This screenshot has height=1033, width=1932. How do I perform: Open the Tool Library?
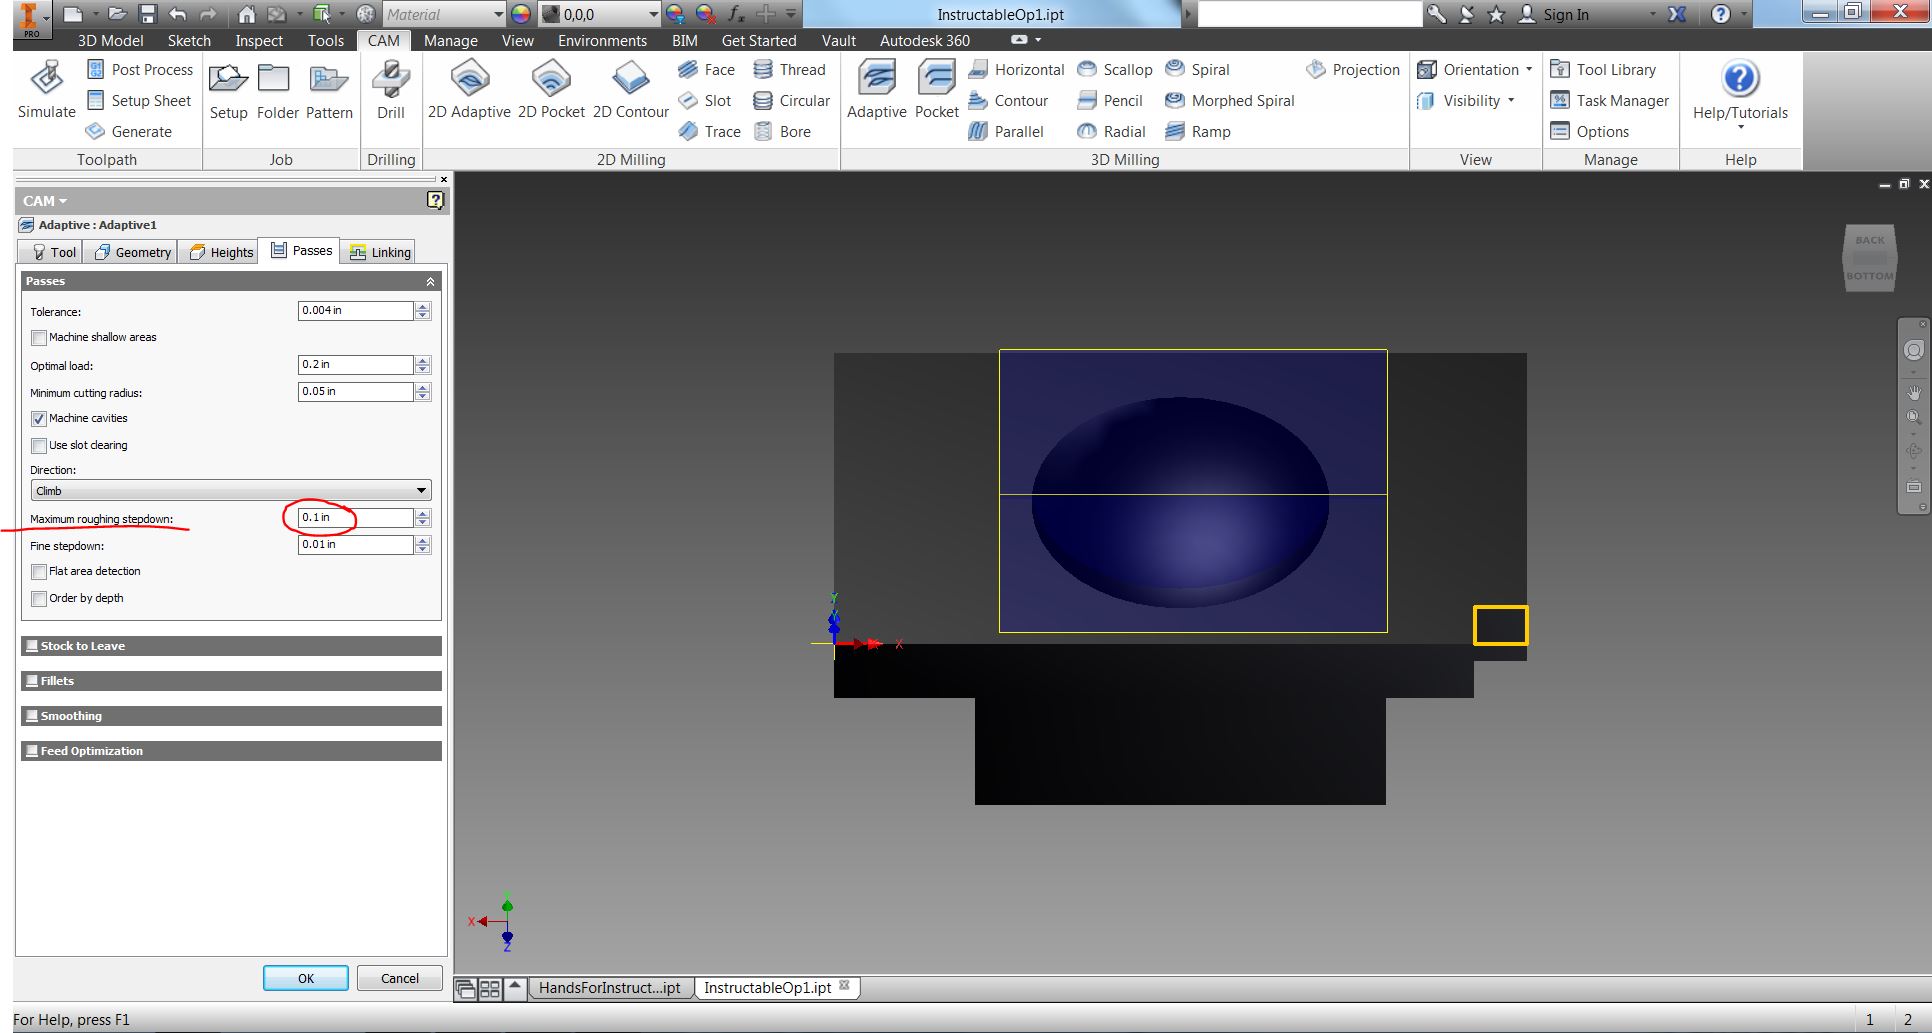(1602, 69)
